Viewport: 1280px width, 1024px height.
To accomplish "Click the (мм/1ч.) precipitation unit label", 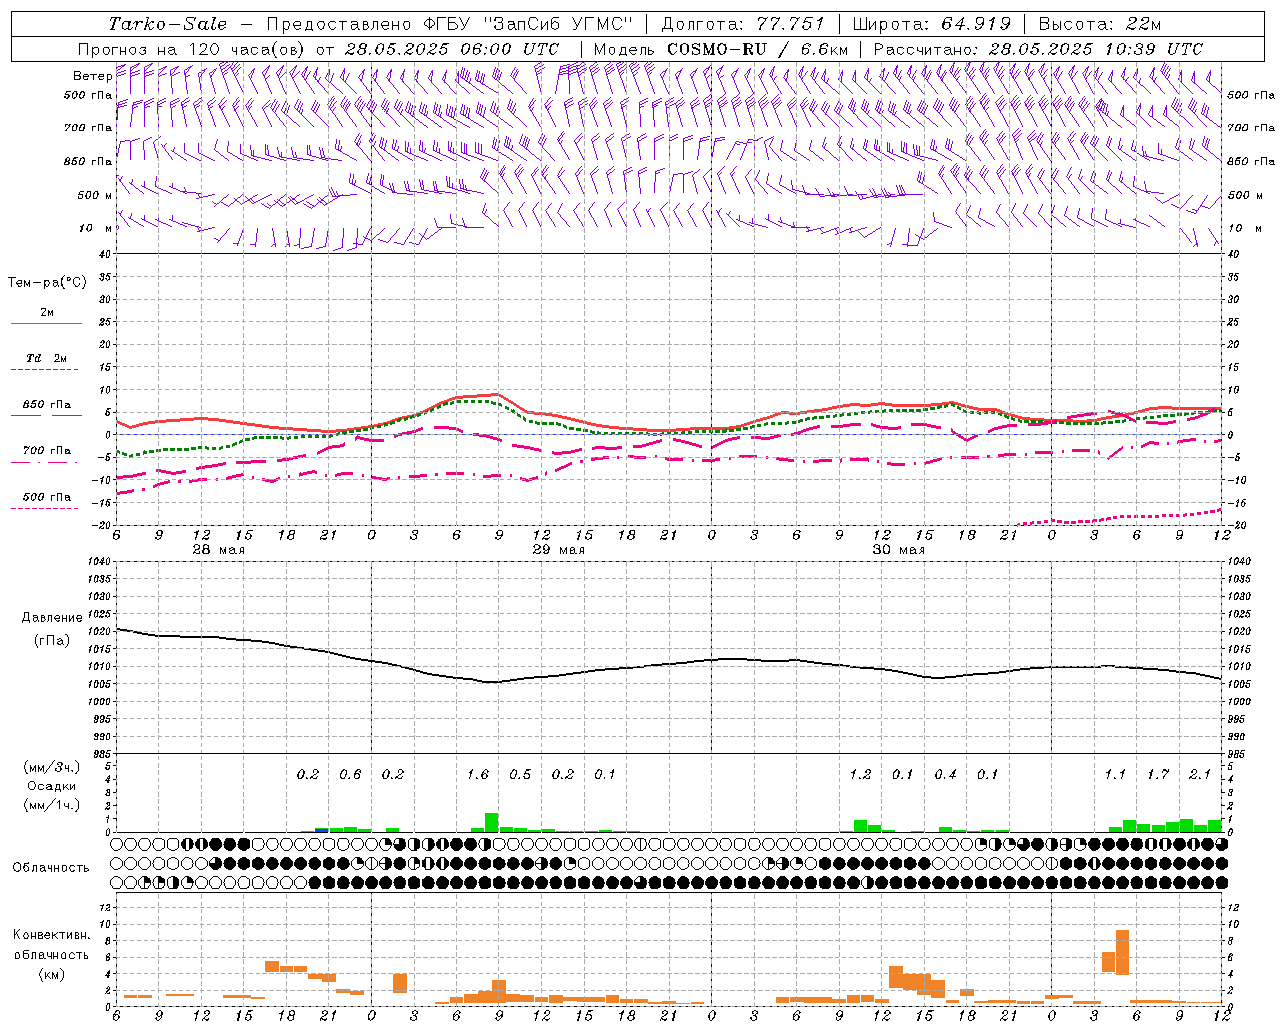I will (x=50, y=805).
